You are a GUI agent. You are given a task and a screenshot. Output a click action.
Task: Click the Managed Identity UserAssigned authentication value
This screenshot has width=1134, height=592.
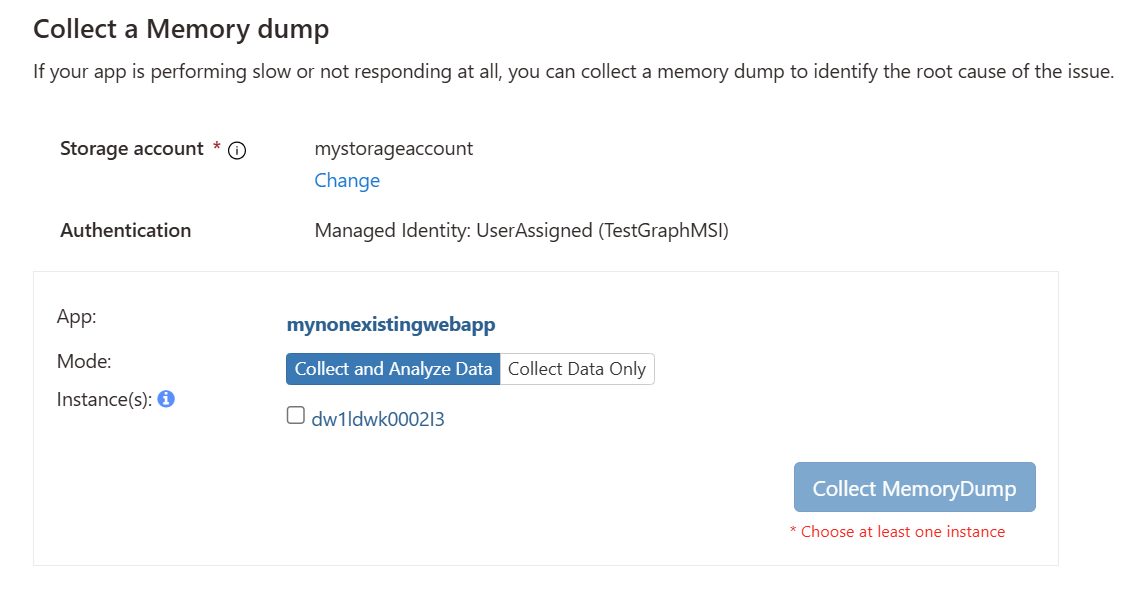click(x=521, y=231)
